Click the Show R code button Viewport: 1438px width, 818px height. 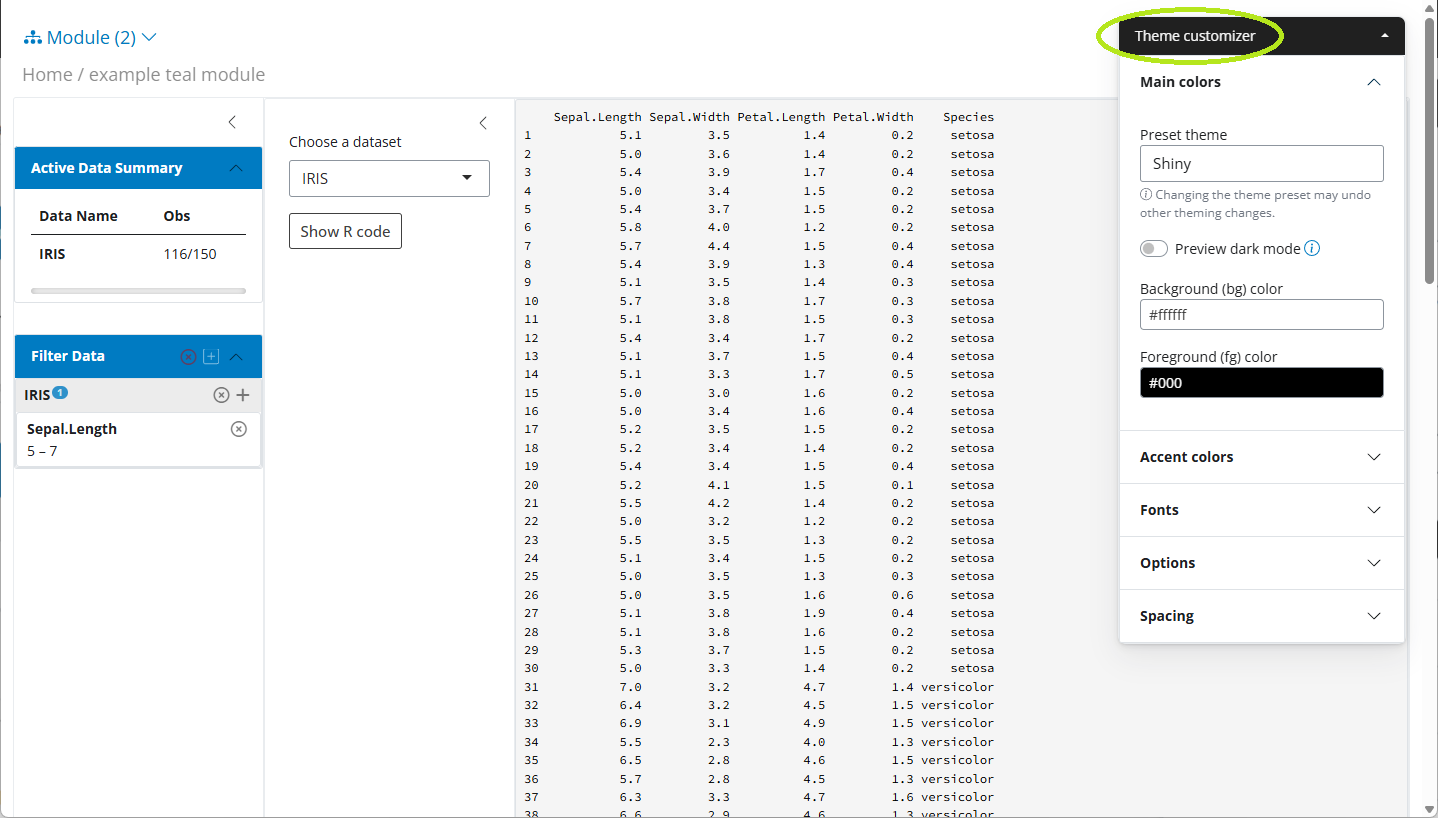(x=345, y=231)
